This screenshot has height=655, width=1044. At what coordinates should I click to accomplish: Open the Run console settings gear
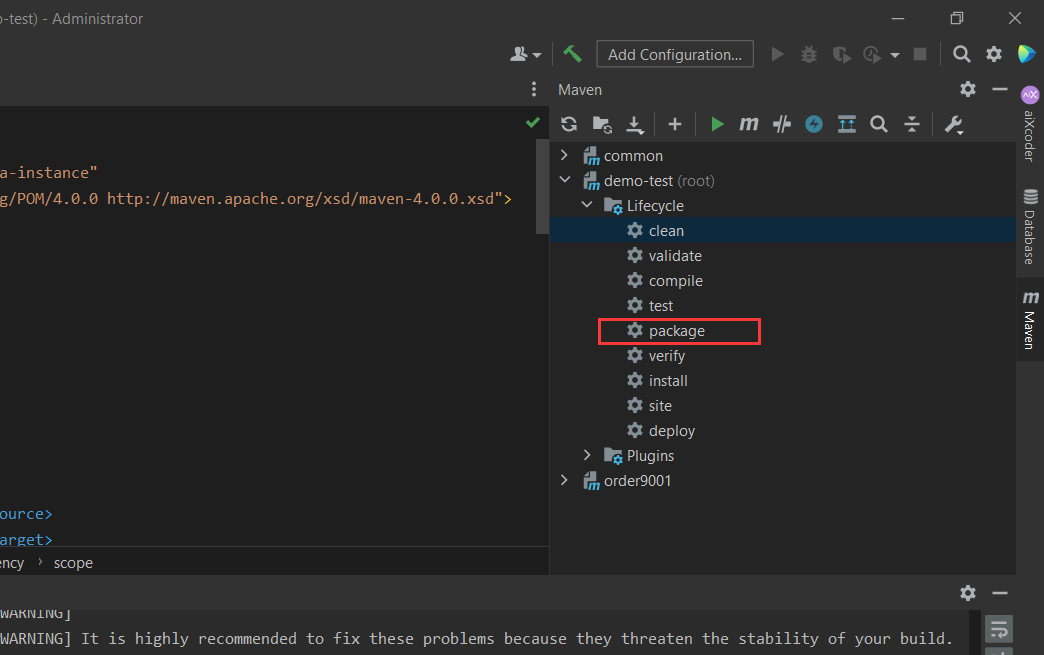(x=968, y=592)
